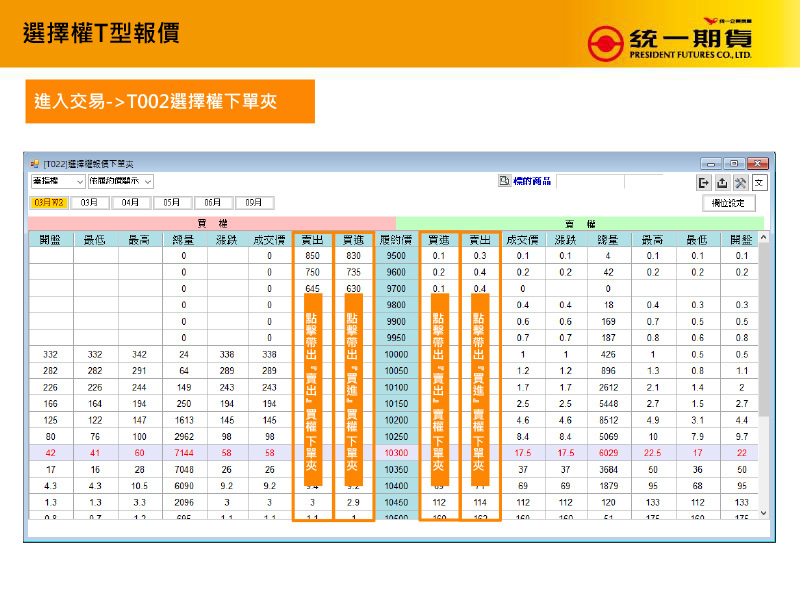Click the 欄位設定 column settings button
The image size is (800, 598).
point(729,203)
